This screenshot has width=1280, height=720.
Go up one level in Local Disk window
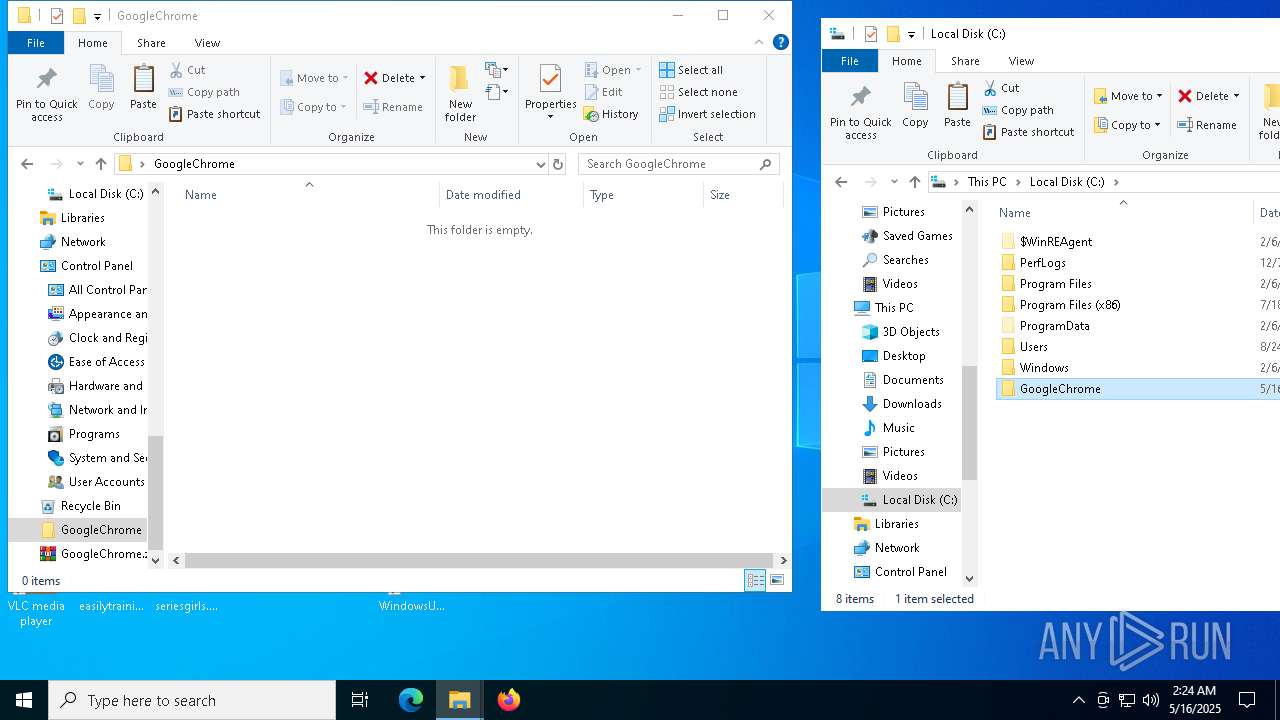click(914, 182)
